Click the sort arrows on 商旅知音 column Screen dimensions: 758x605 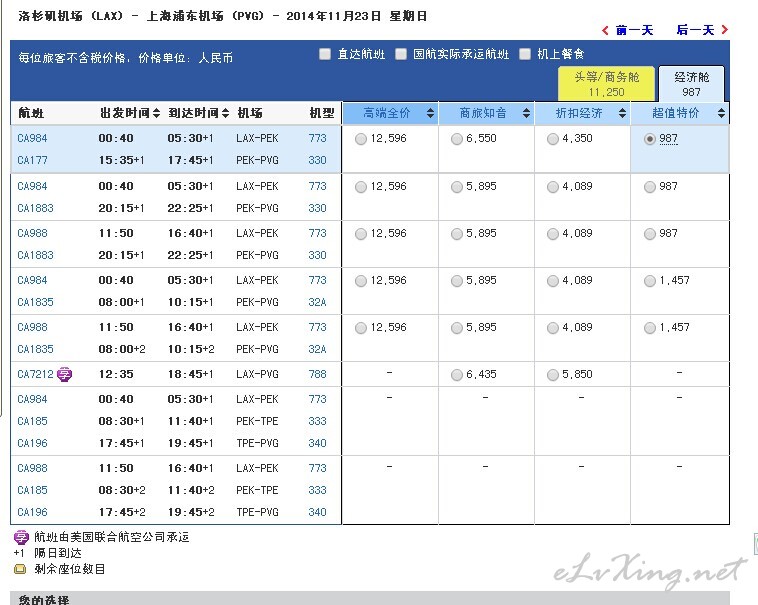coord(526,114)
